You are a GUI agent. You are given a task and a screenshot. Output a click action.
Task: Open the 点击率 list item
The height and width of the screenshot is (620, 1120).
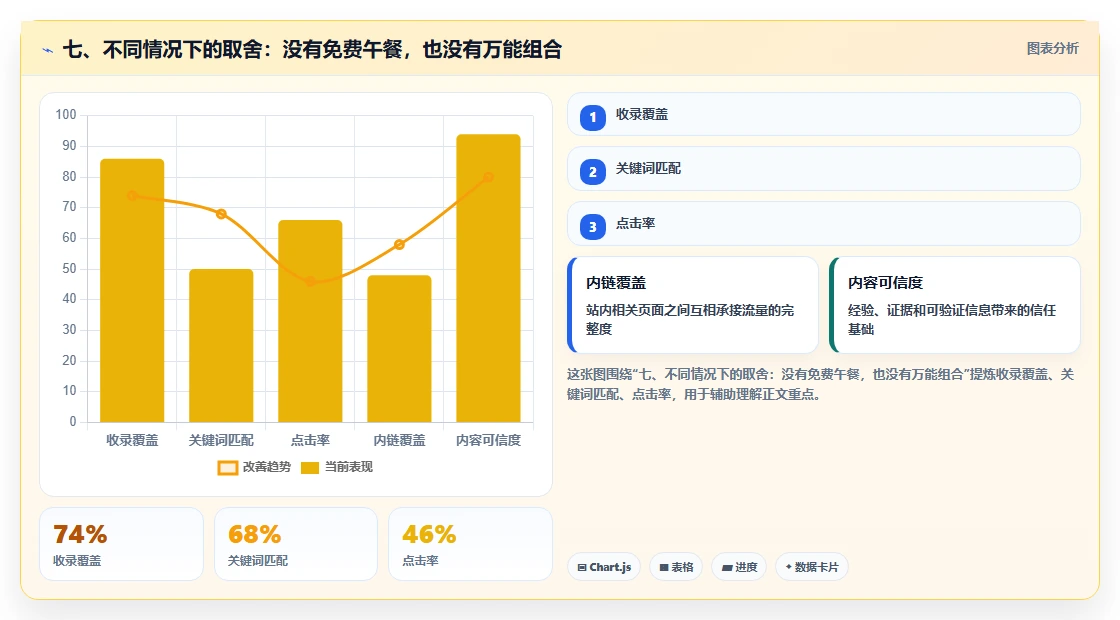(824, 224)
